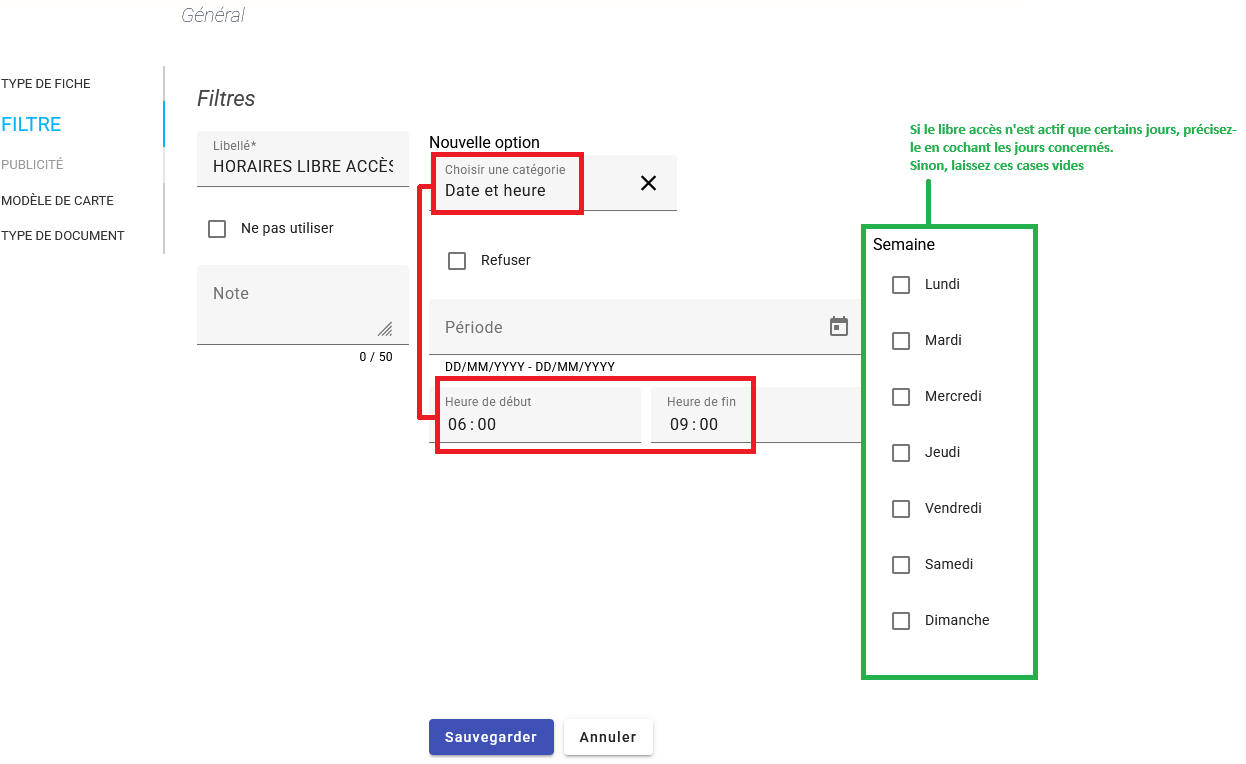Tick the Samedi checkbox
Screen dimensions: 1246x764
coord(901,565)
